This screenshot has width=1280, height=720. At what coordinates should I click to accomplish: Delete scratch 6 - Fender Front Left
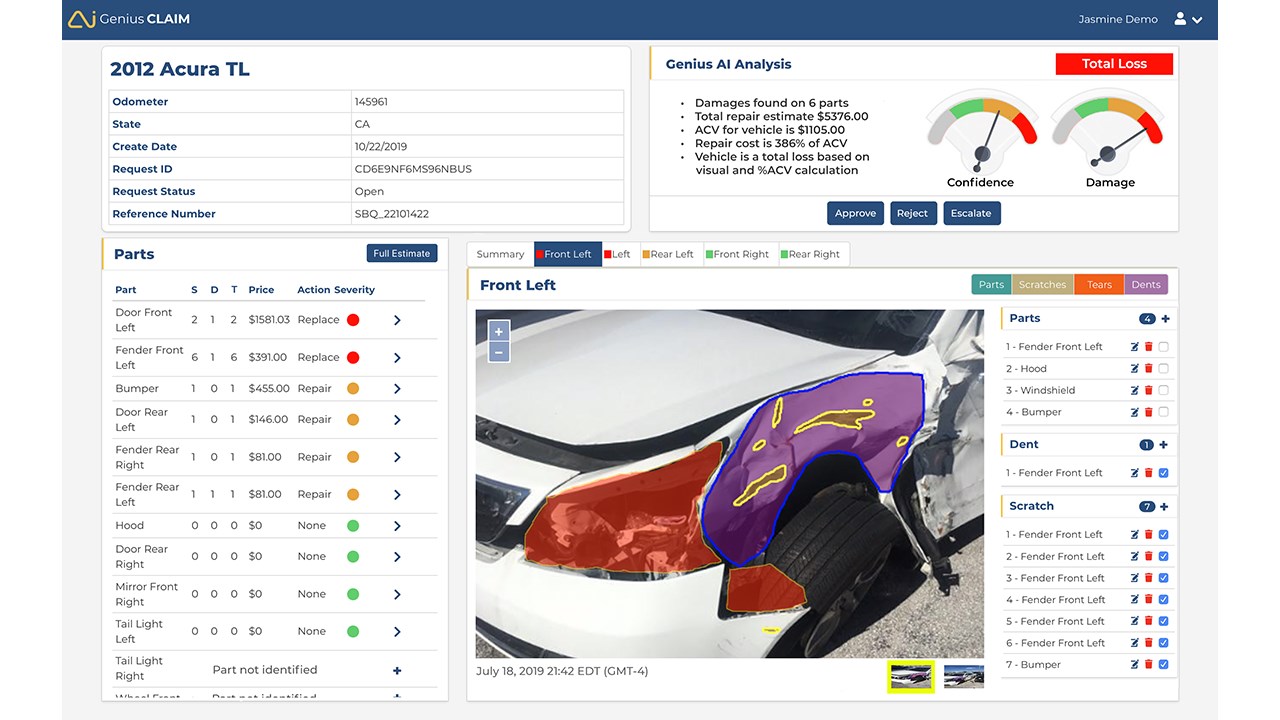(x=1148, y=643)
